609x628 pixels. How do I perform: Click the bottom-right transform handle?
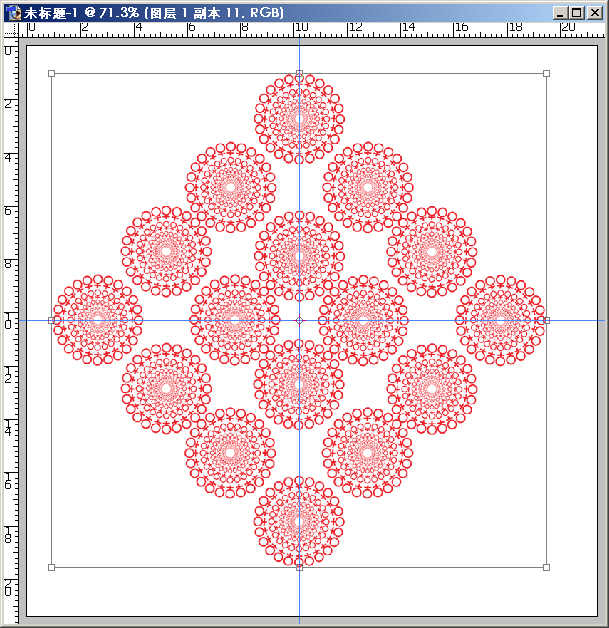pos(547,567)
